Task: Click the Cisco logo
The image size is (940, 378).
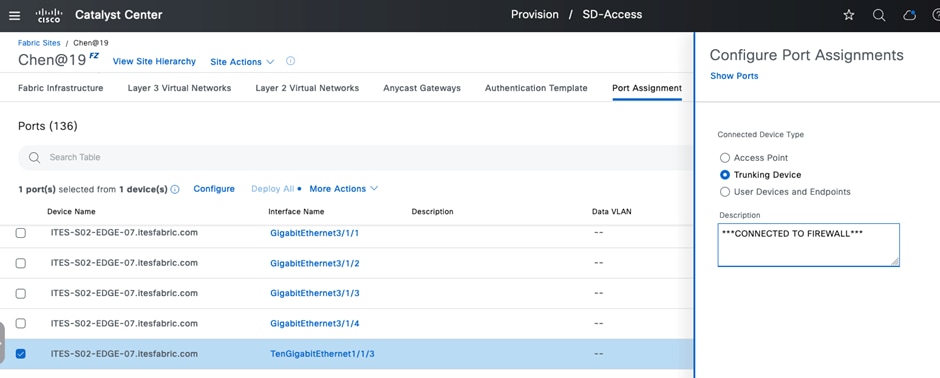Action: coord(49,15)
